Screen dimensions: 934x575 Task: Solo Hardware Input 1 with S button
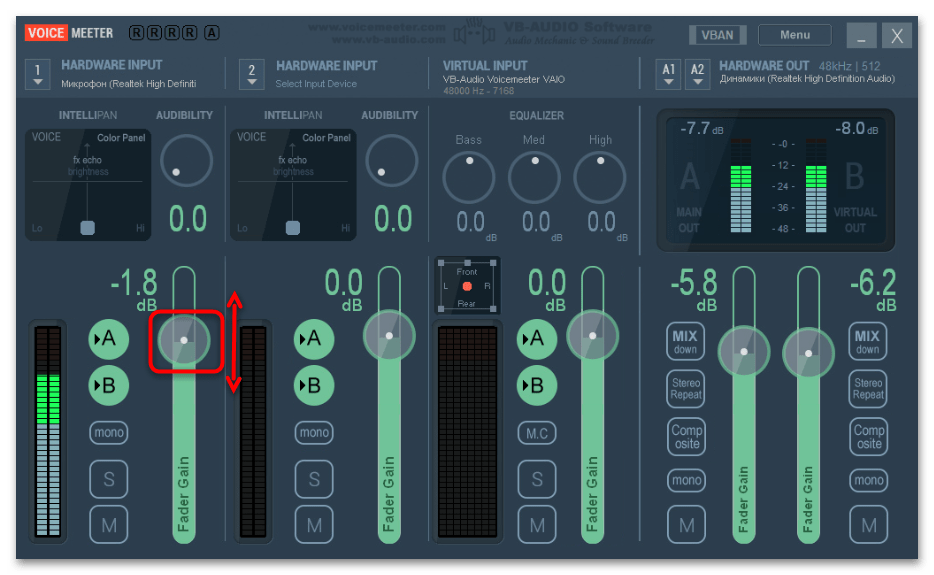(x=108, y=479)
